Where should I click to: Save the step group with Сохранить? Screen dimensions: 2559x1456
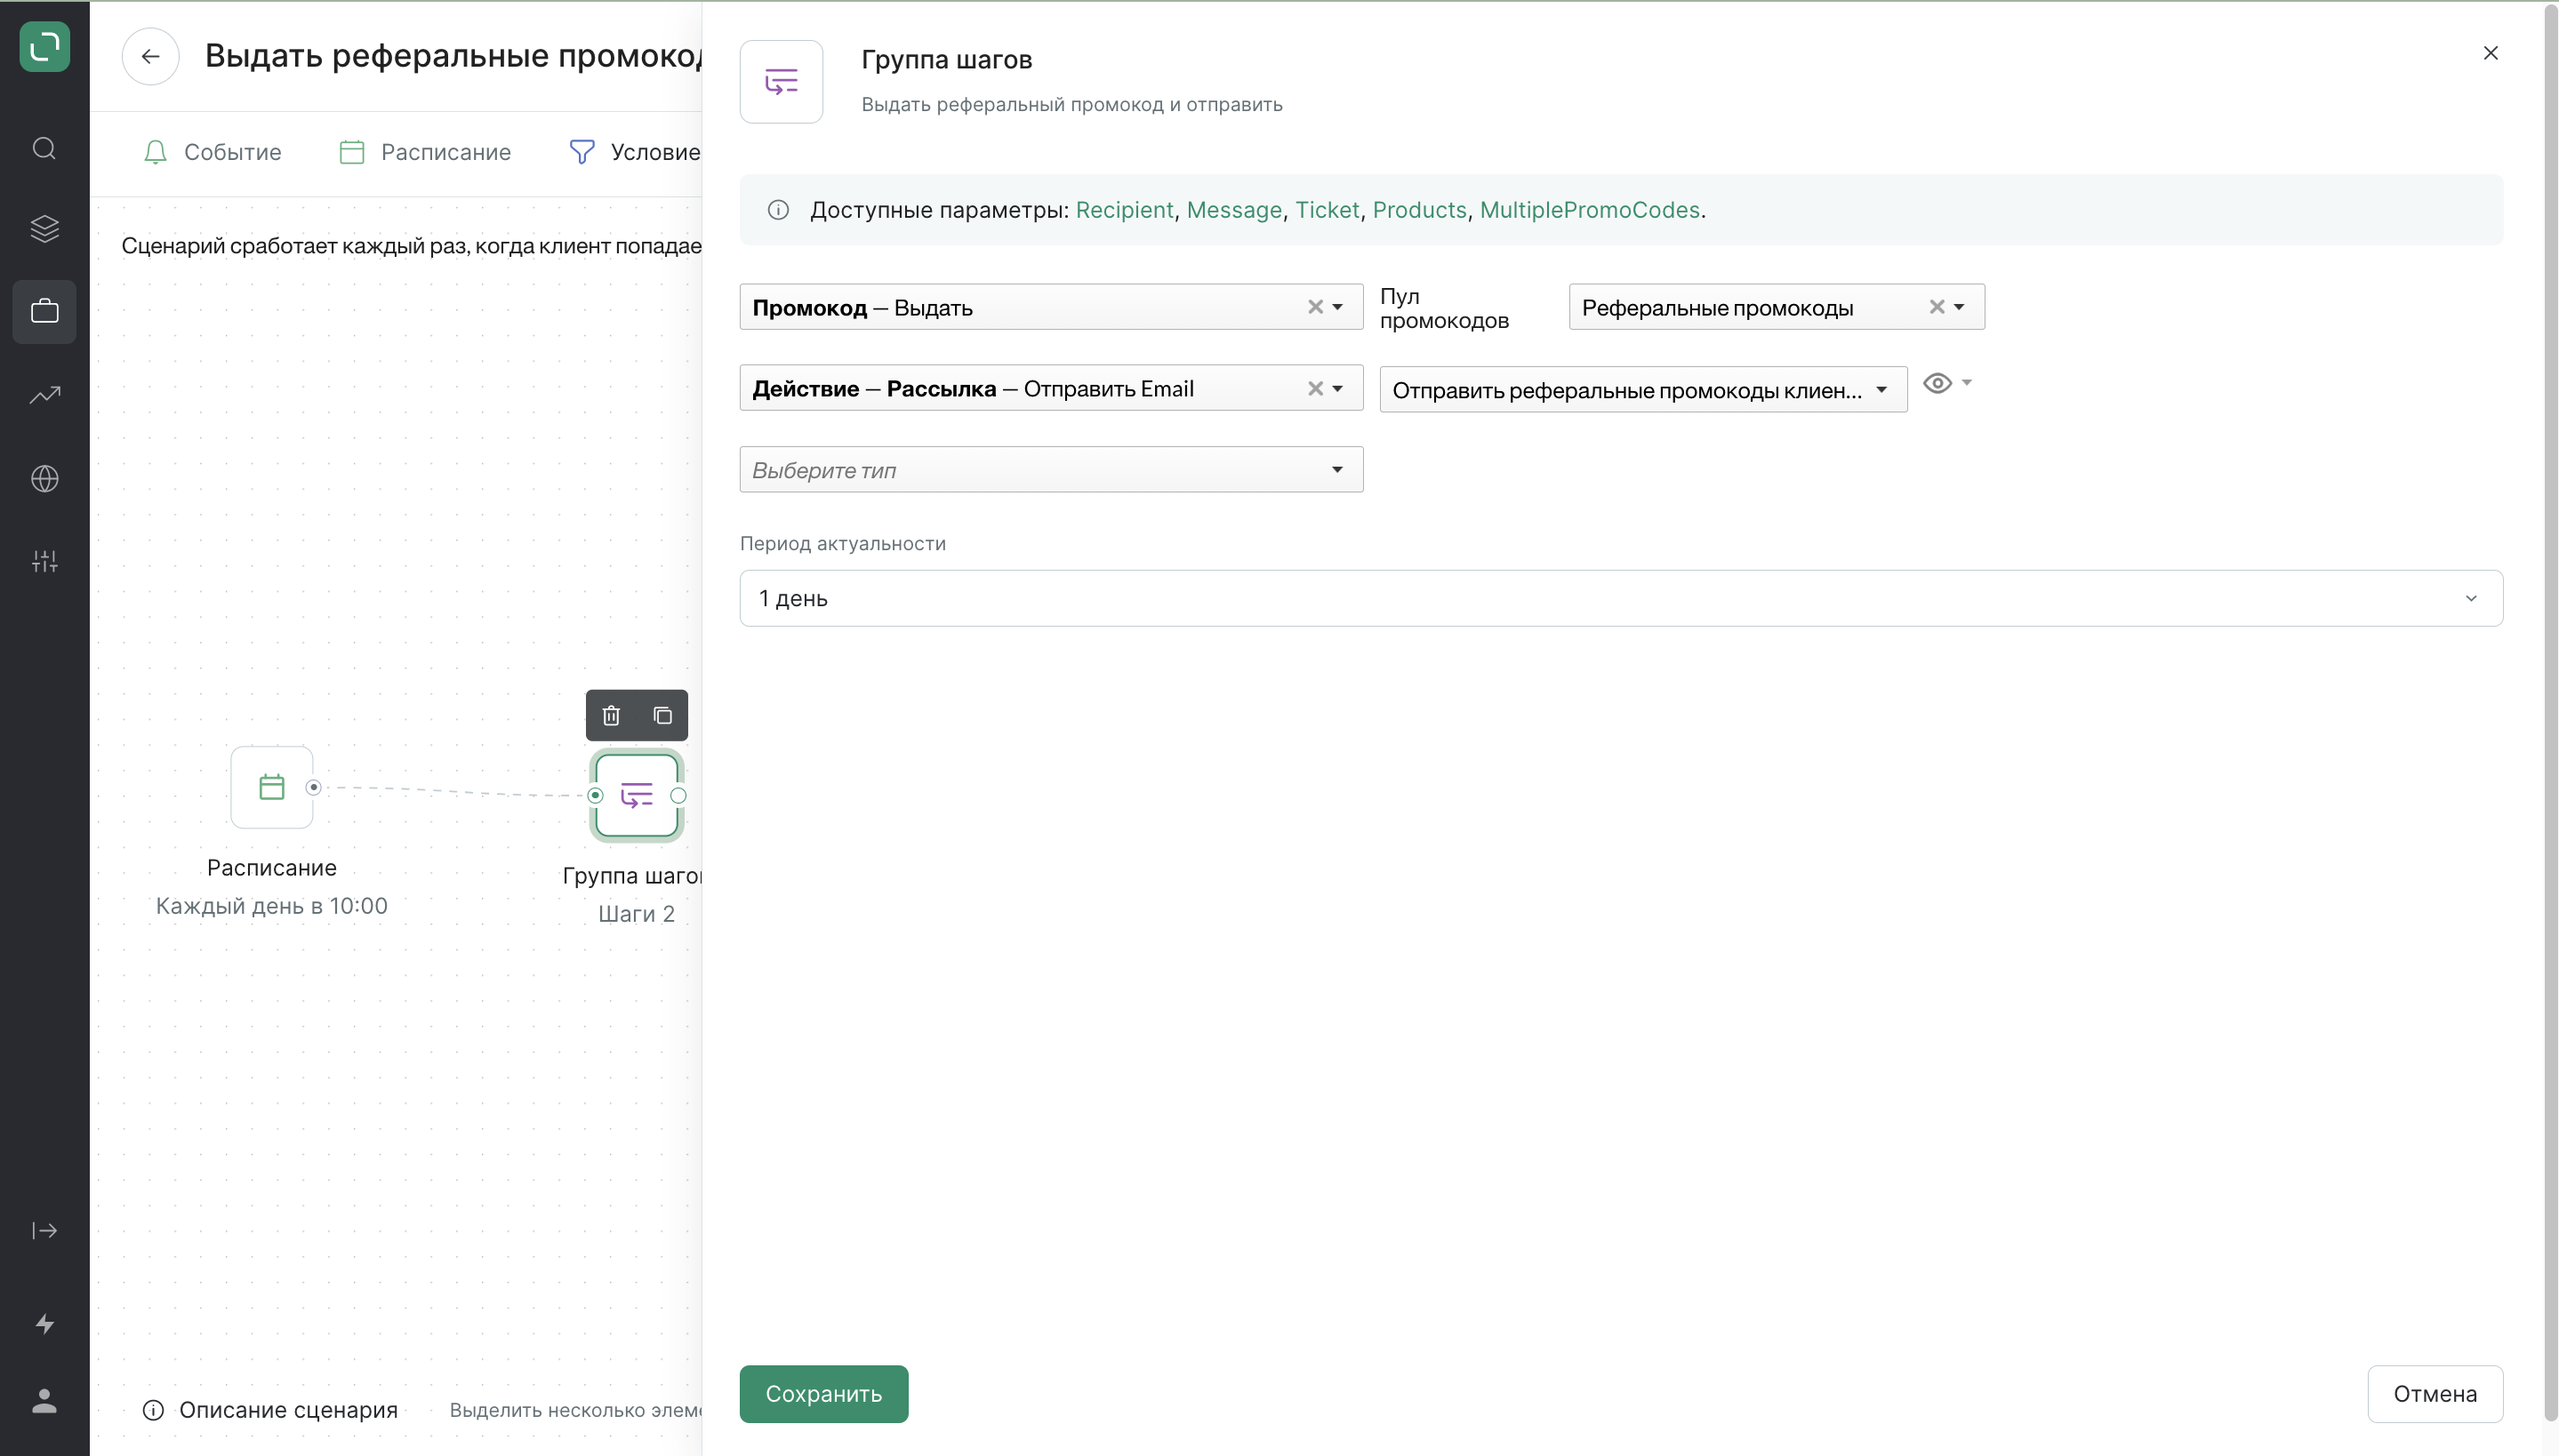coord(823,1394)
